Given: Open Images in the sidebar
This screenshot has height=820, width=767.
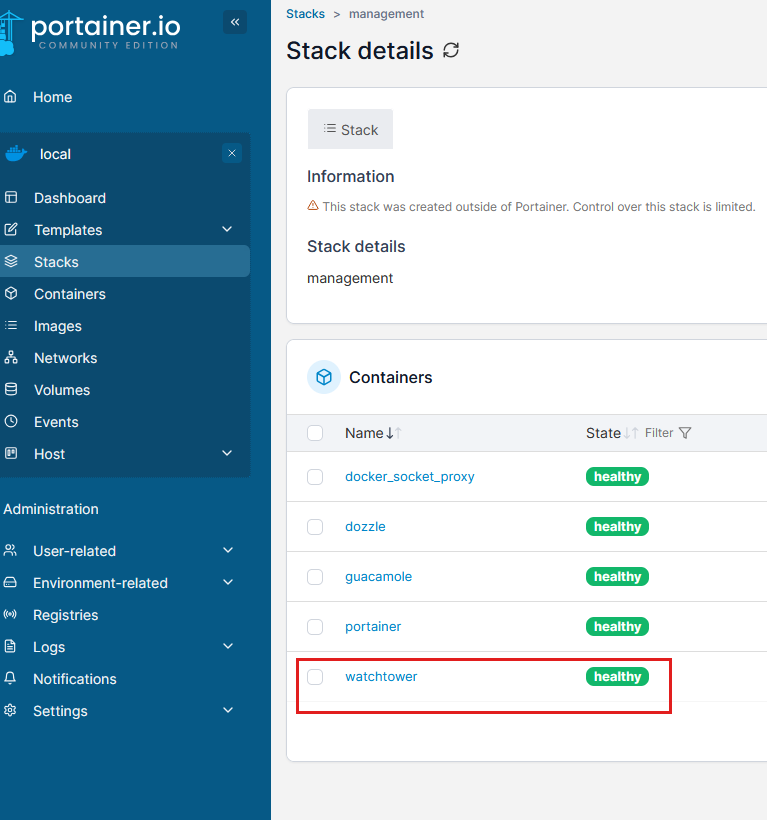Looking at the screenshot, I should (58, 326).
